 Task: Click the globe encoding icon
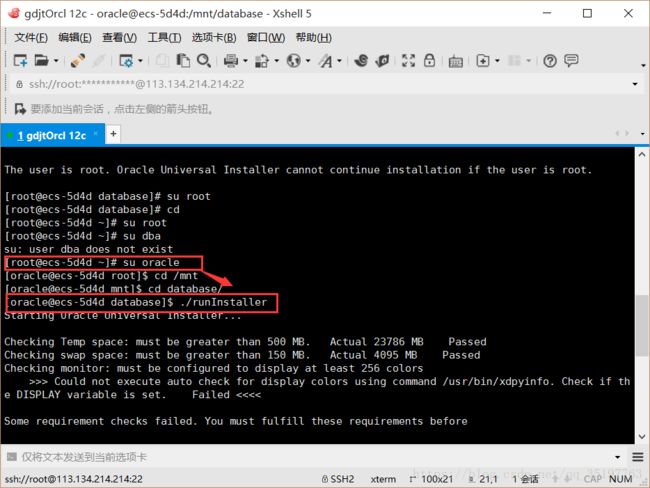293,61
